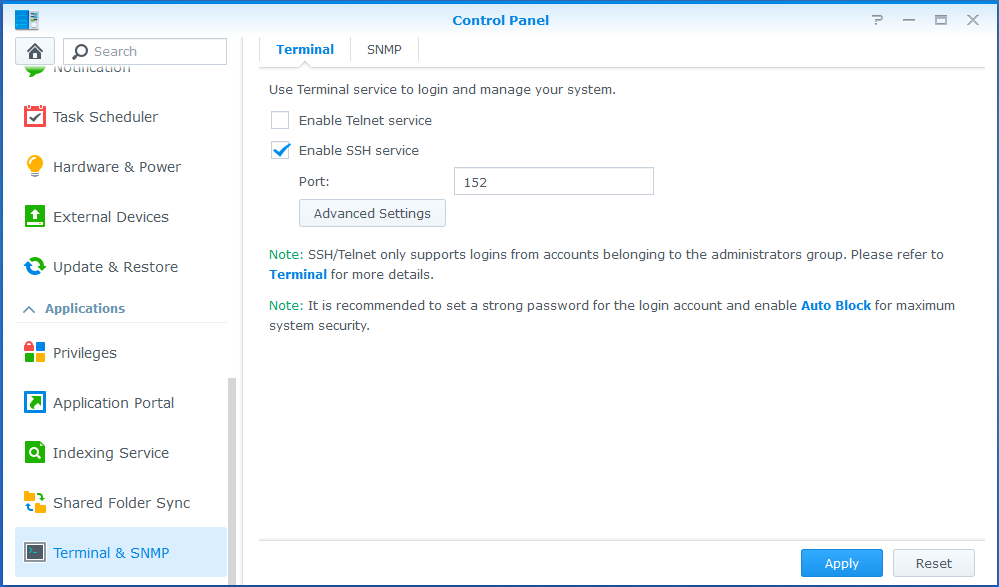Click the Control Panel app icon in title bar

tap(26, 20)
